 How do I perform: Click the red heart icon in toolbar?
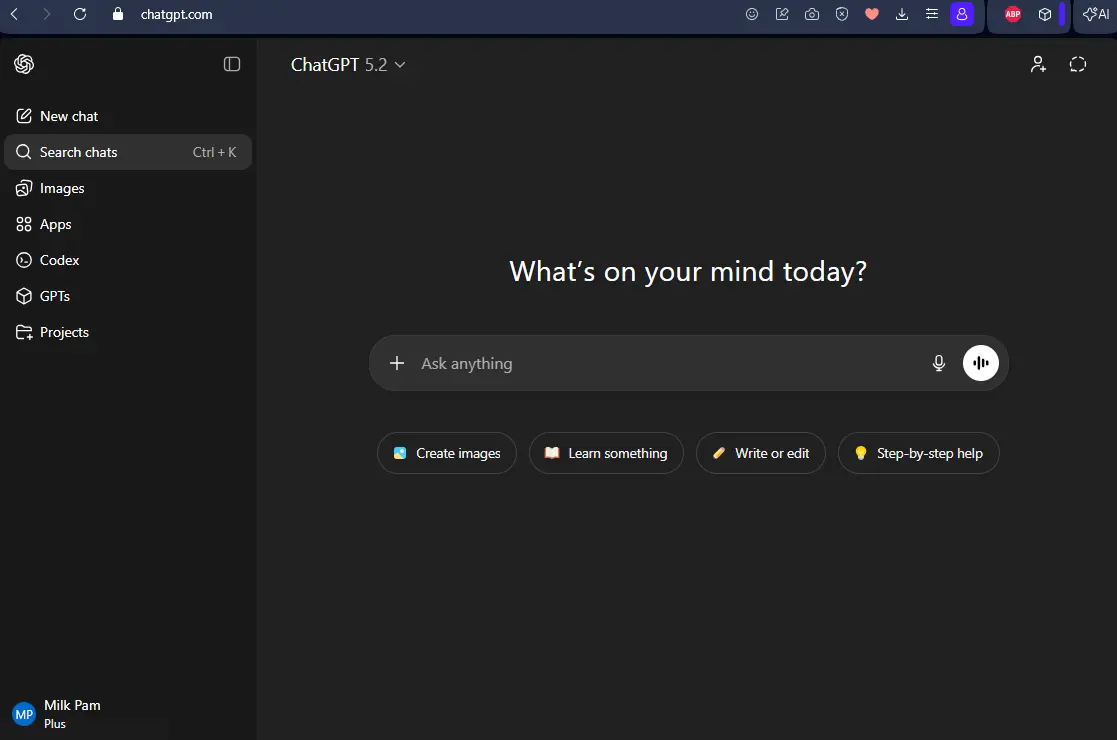click(x=872, y=14)
